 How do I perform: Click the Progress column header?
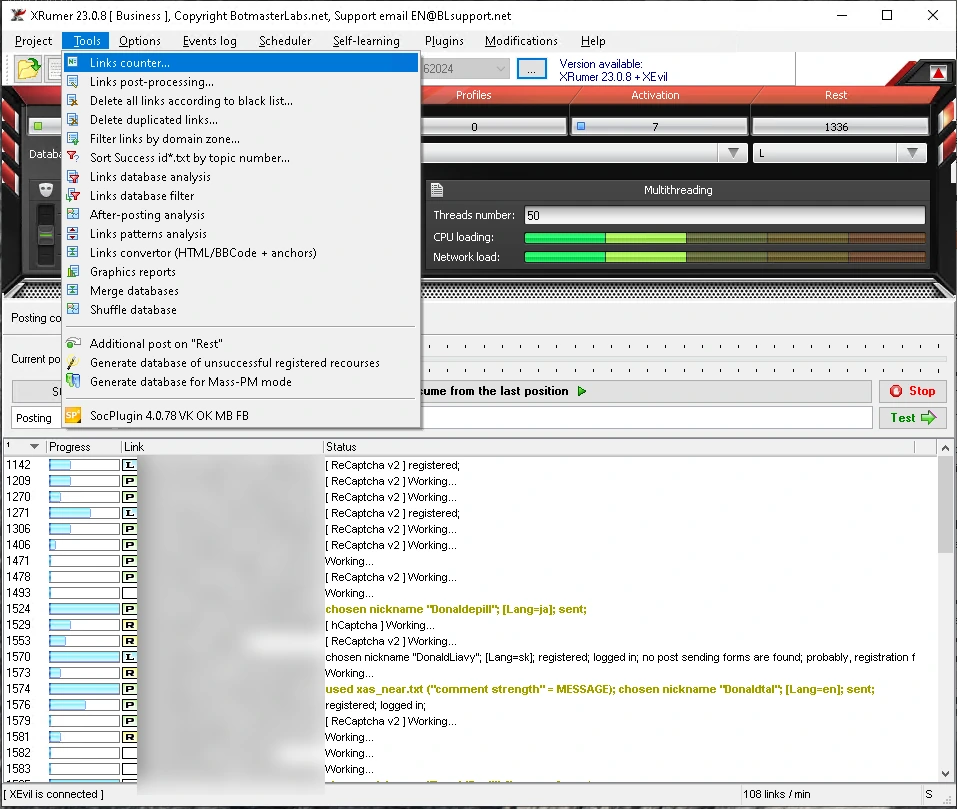84,447
